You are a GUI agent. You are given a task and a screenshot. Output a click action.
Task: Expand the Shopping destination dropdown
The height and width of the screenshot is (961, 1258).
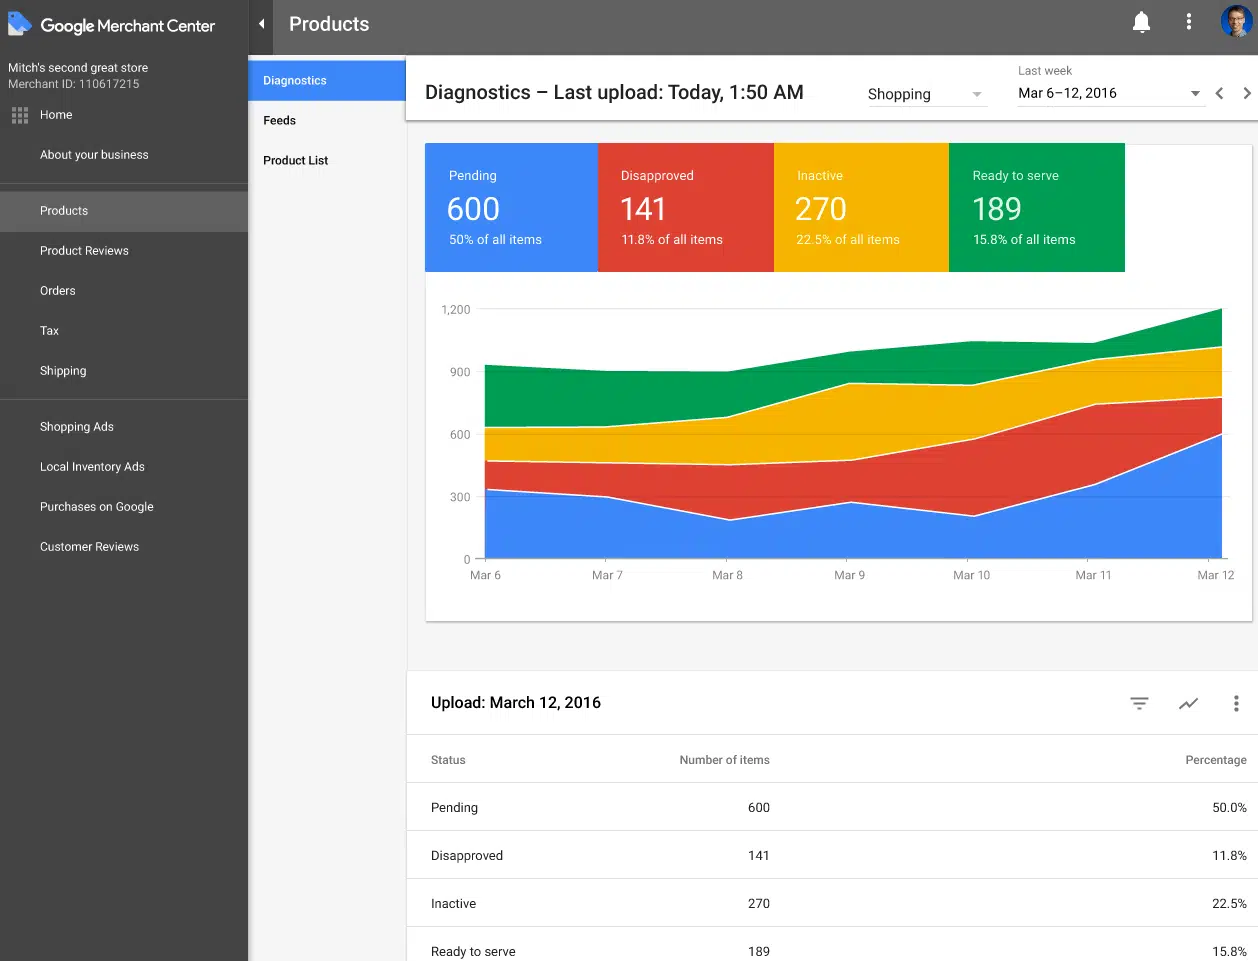point(925,94)
